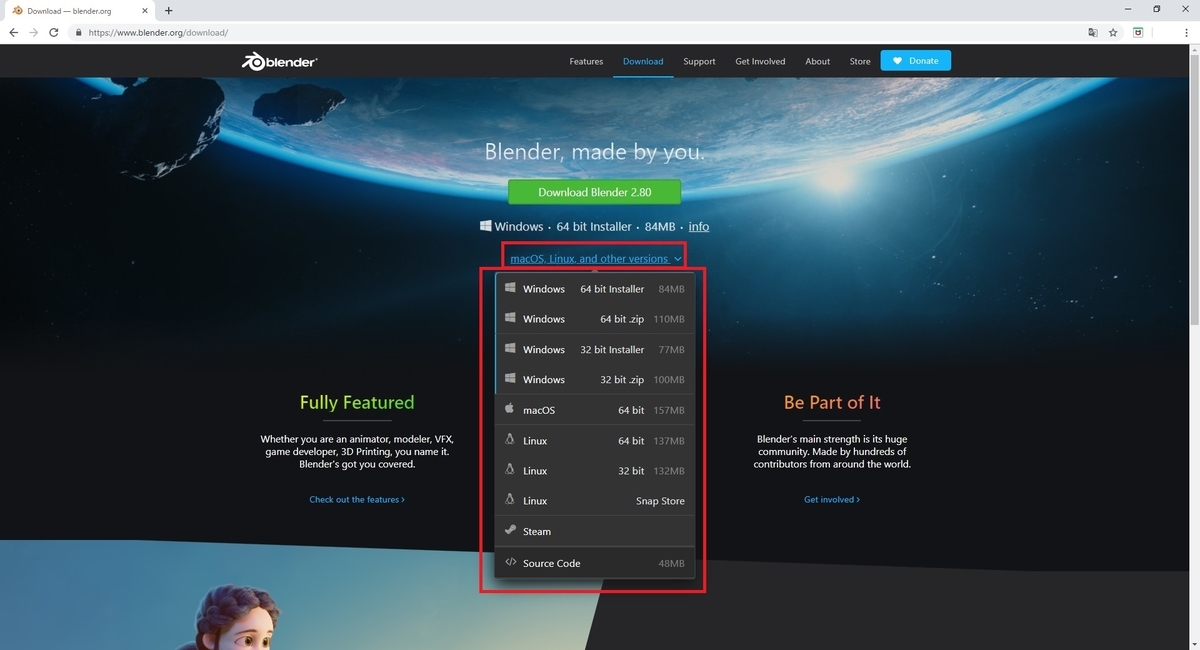The height and width of the screenshot is (650, 1200).
Task: Click the Blender, made by you. headline
Action: [x=595, y=153]
